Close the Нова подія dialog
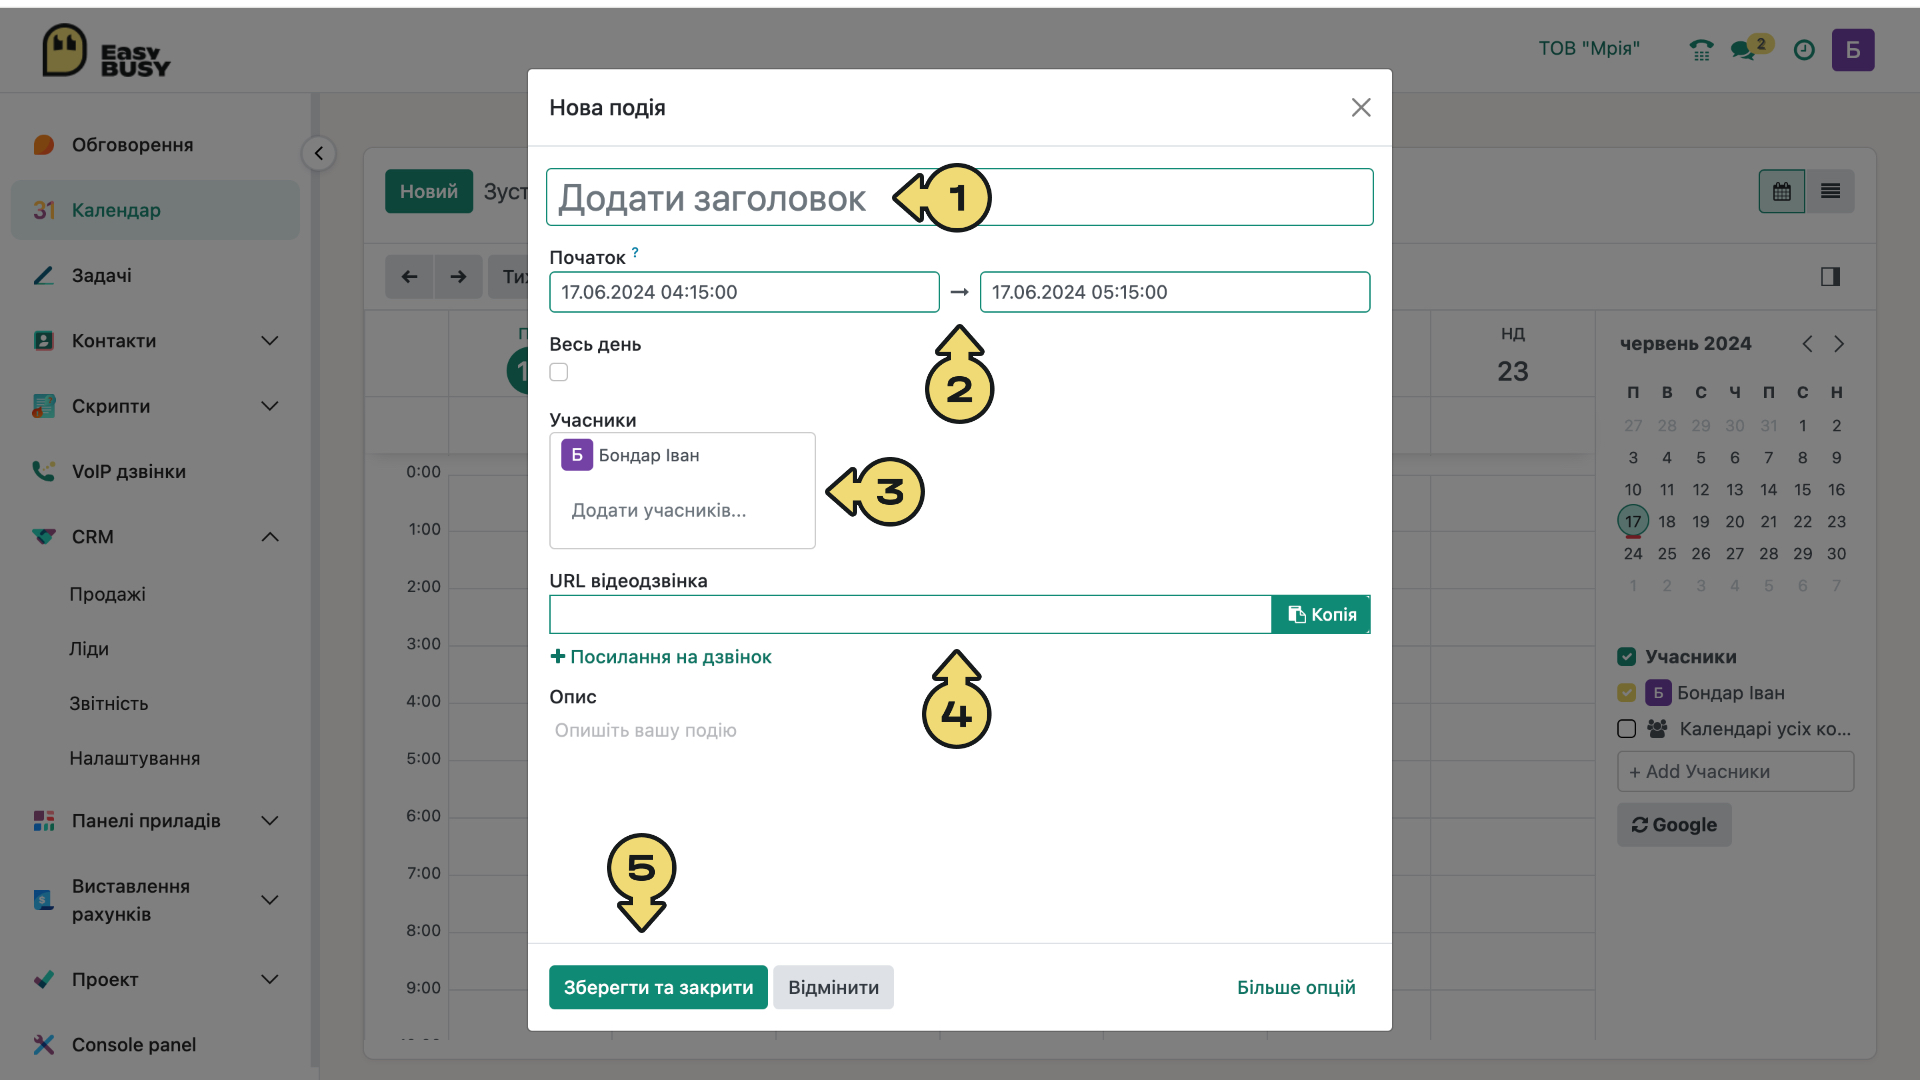1920x1080 pixels. pos(1361,108)
